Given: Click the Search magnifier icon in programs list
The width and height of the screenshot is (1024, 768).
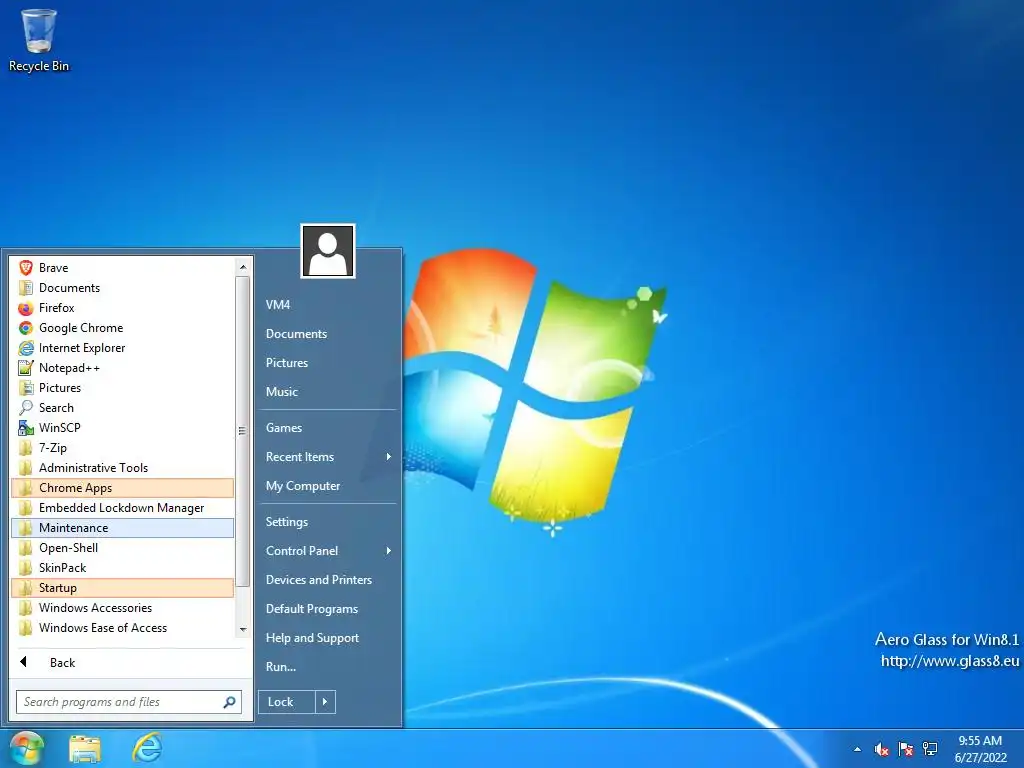Looking at the screenshot, I should pos(25,408).
